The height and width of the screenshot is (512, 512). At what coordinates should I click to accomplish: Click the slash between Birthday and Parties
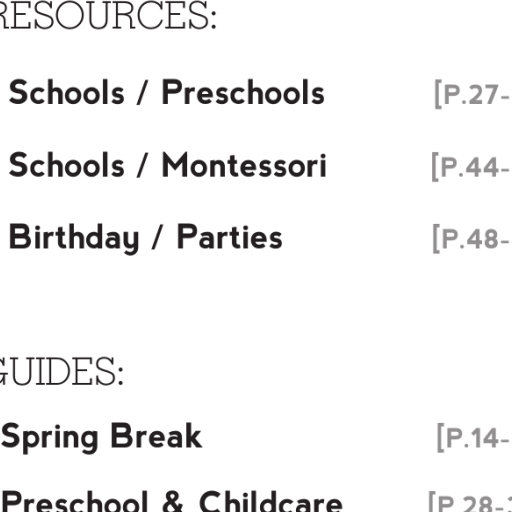coord(158,237)
